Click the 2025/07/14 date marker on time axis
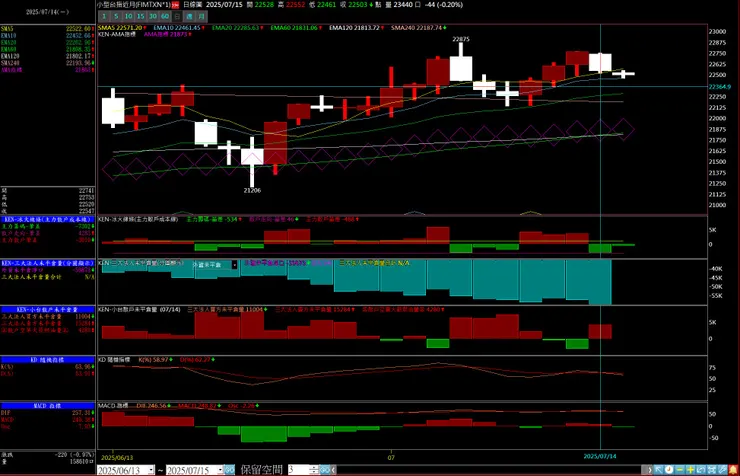The width and height of the screenshot is (740, 476). click(x=600, y=457)
